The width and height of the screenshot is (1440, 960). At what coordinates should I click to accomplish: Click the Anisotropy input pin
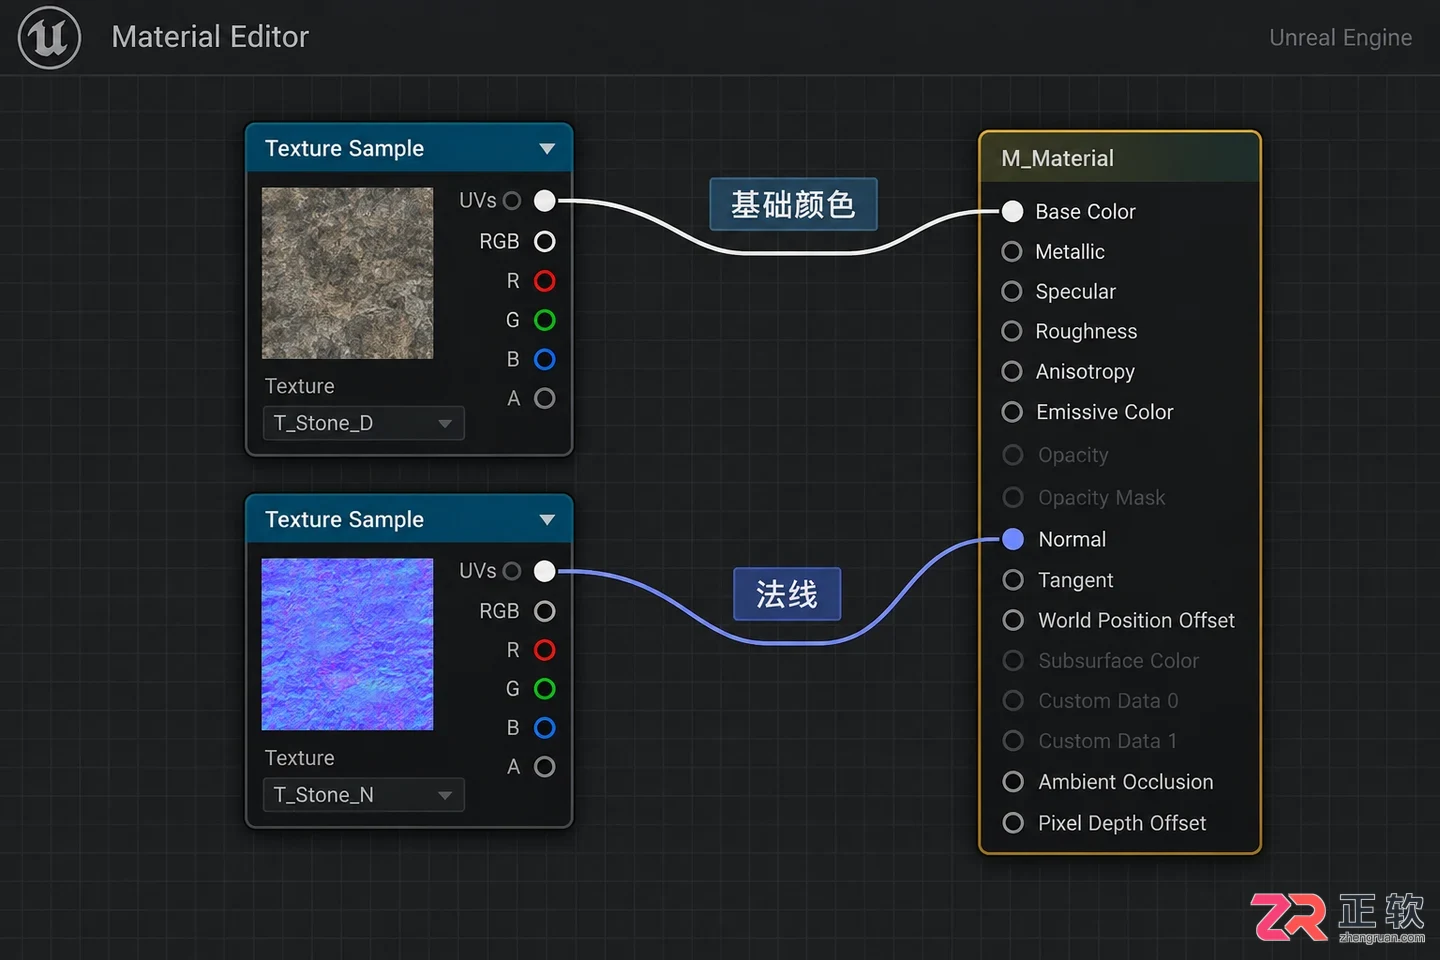pos(1012,371)
